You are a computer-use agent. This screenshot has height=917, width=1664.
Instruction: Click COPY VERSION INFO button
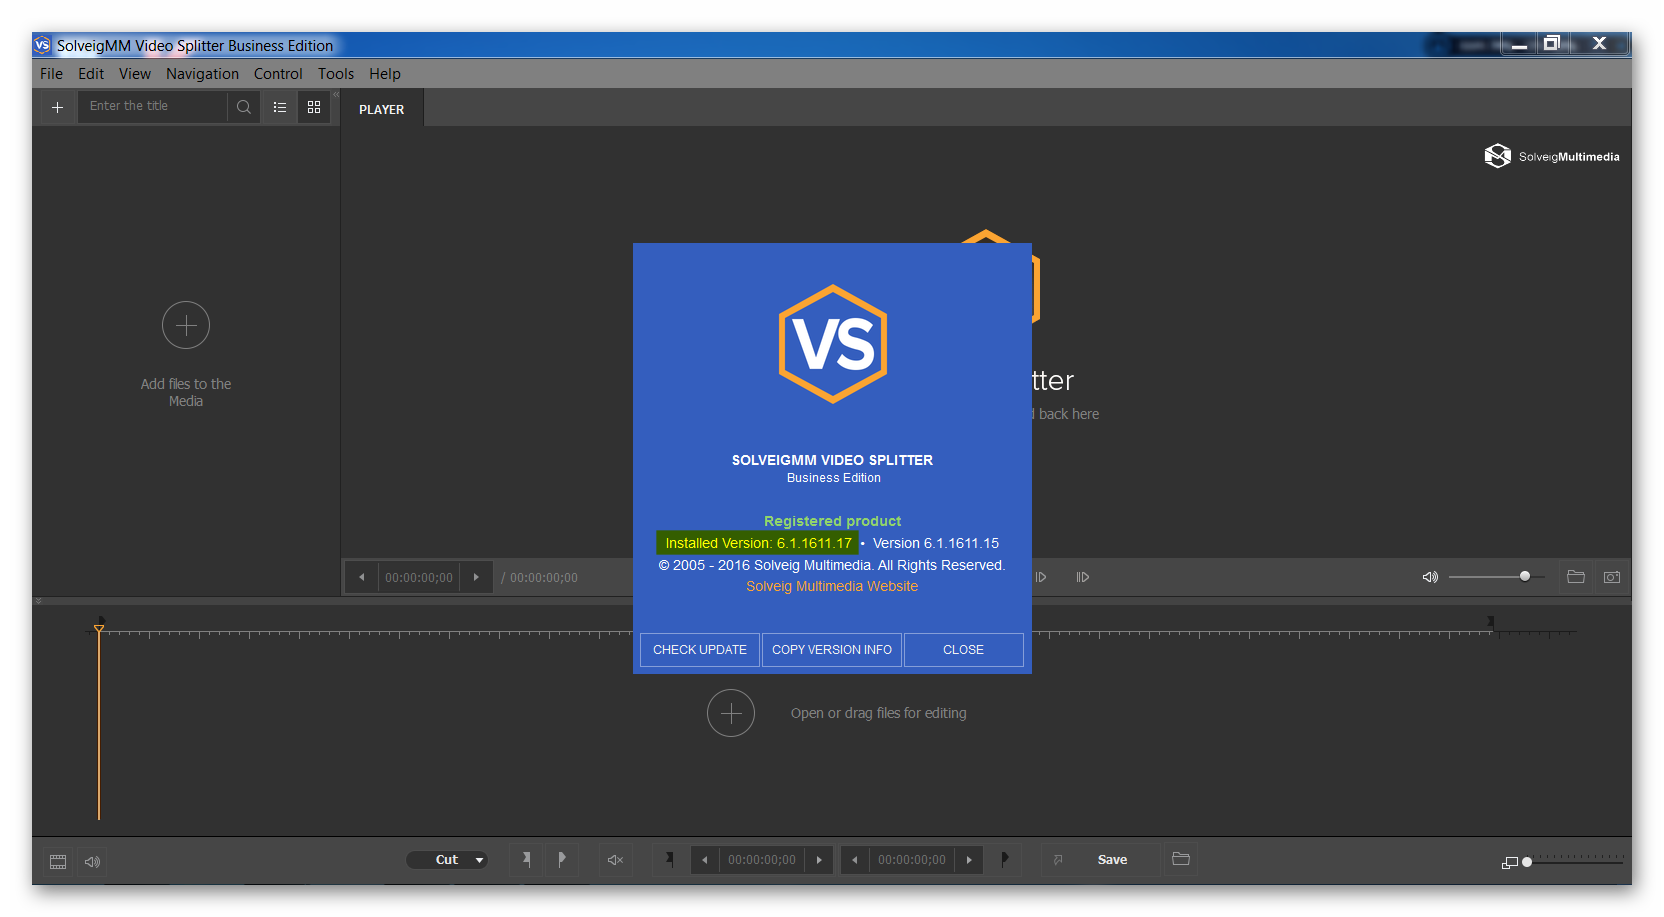coord(832,649)
